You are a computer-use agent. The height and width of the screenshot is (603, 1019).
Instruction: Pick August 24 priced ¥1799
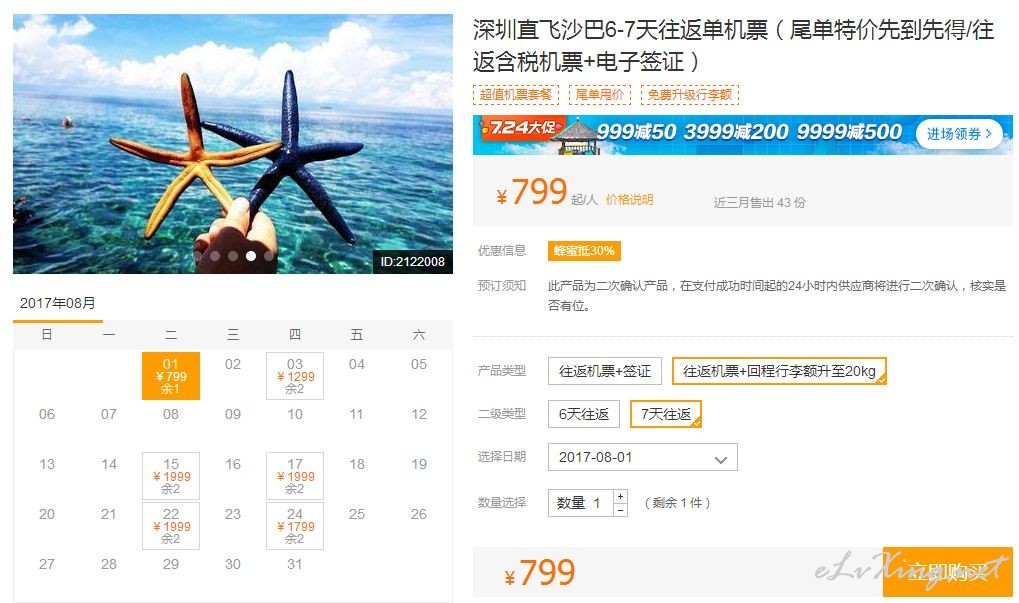coord(295,526)
